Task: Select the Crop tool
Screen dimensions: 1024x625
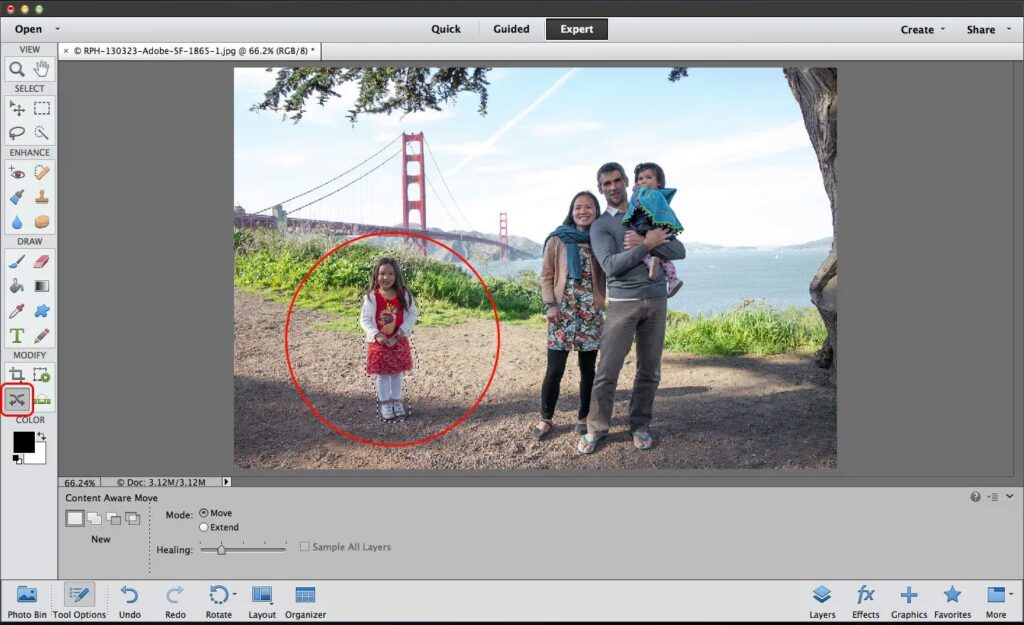Action: pyautogui.click(x=17, y=375)
